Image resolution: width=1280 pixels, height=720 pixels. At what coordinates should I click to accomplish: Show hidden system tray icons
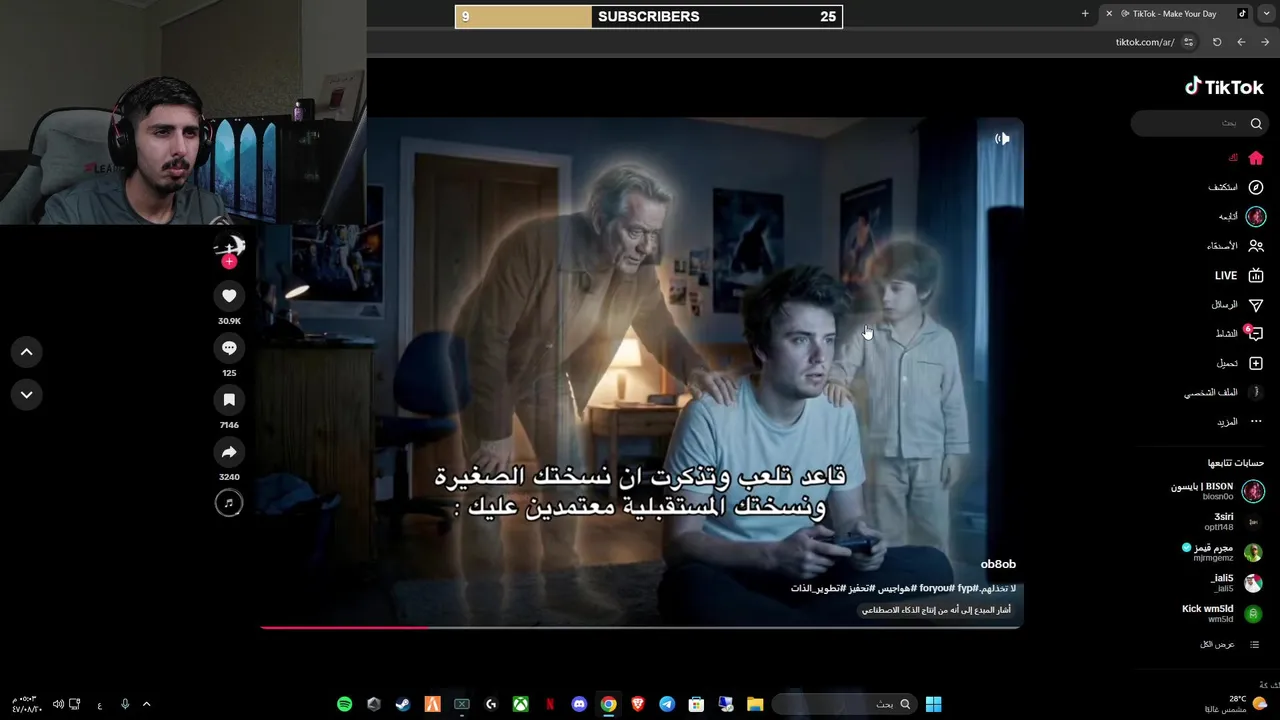pyautogui.click(x=146, y=704)
